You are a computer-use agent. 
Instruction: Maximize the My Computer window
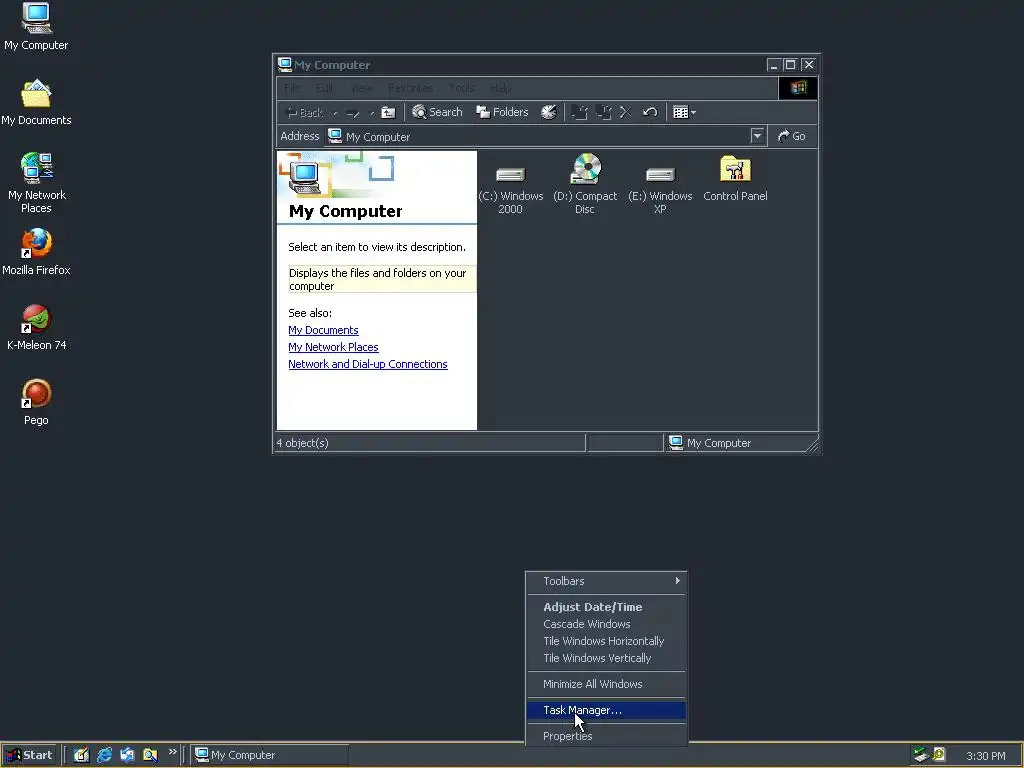pos(790,65)
